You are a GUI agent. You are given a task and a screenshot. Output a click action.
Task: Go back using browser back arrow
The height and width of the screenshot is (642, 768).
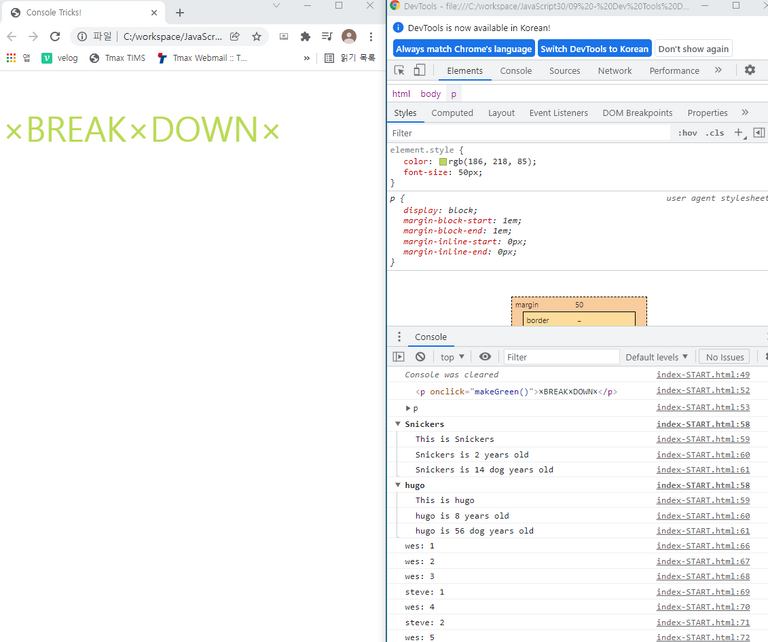coord(12,36)
